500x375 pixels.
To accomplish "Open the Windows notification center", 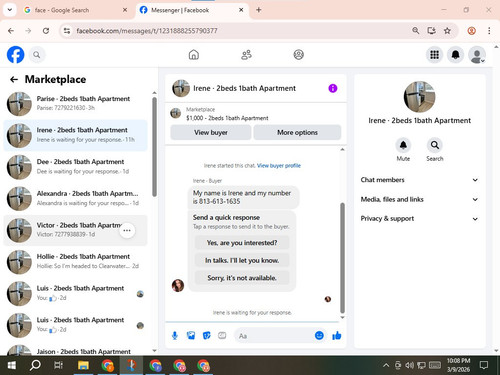I will click(484, 365).
